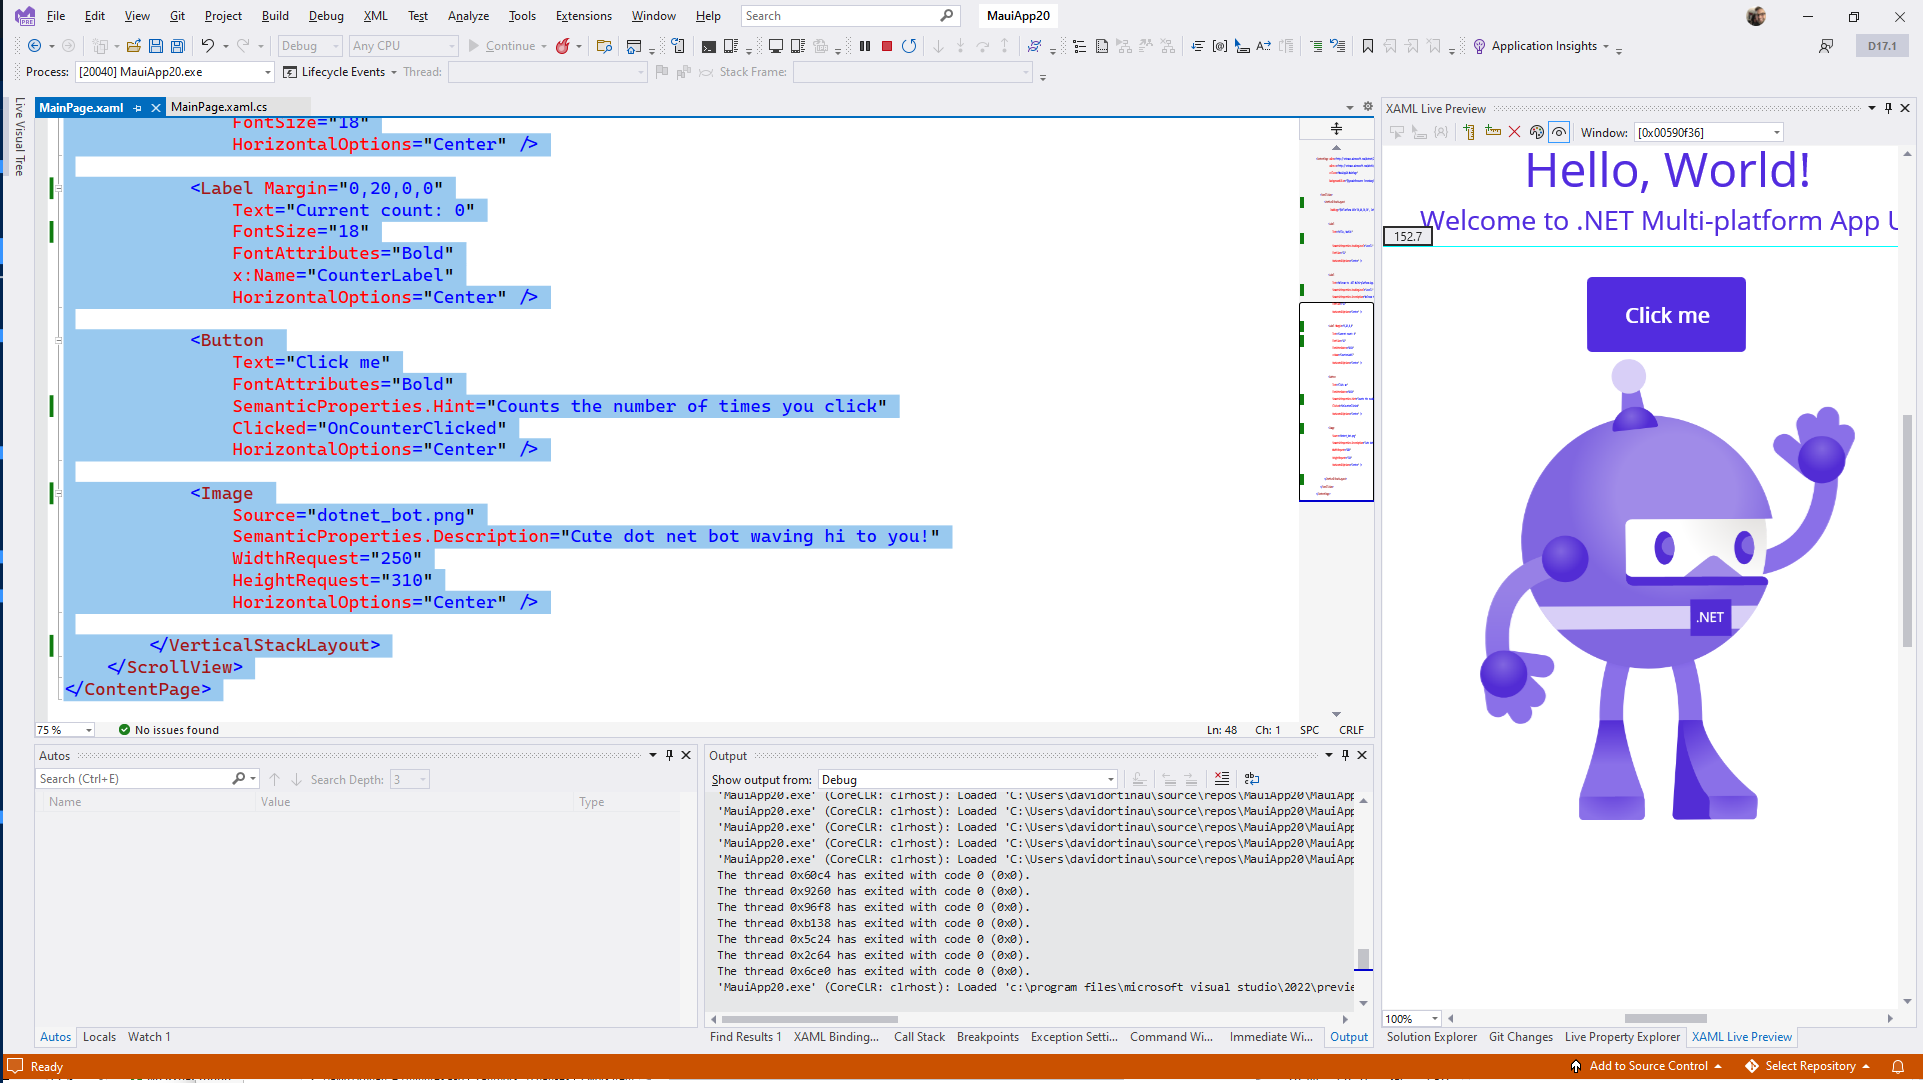1923x1083 pixels.
Task: Open the 'Show output from' Debug dropdown
Action: pyautogui.click(x=1108, y=779)
